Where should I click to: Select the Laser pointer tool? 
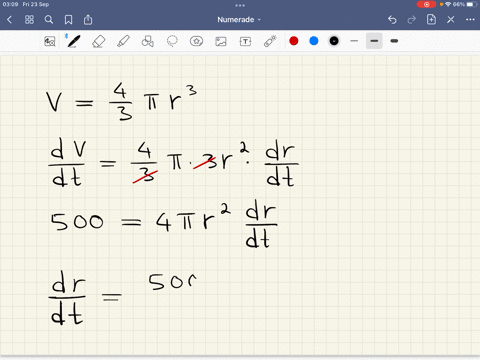coord(270,41)
